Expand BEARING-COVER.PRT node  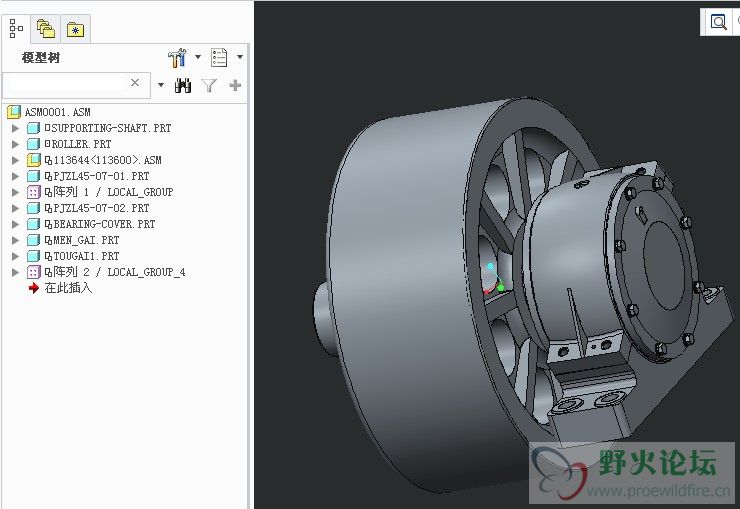click(x=15, y=224)
